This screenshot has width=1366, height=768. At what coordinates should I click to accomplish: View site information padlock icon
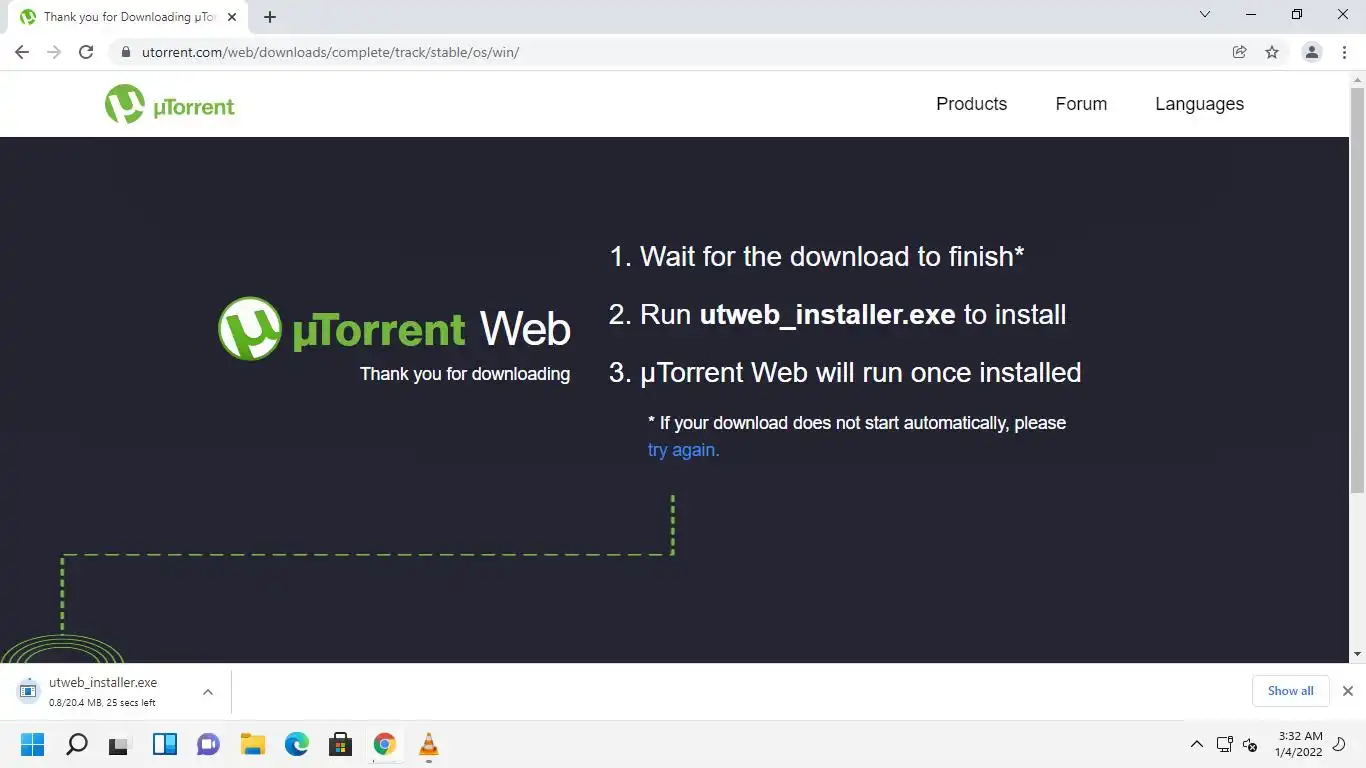(125, 52)
